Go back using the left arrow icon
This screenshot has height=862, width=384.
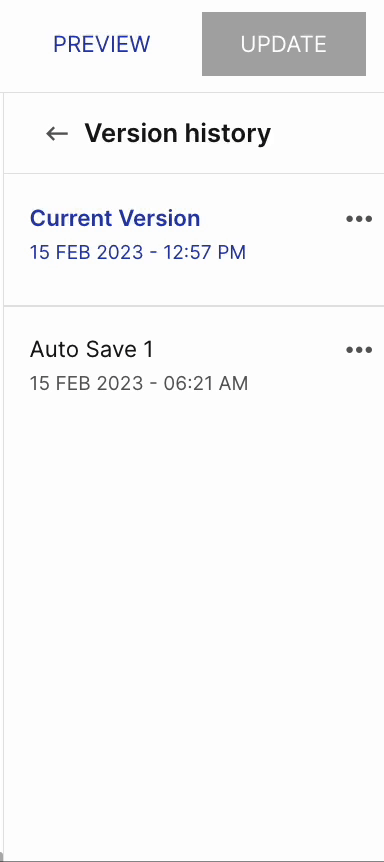[x=57, y=133]
